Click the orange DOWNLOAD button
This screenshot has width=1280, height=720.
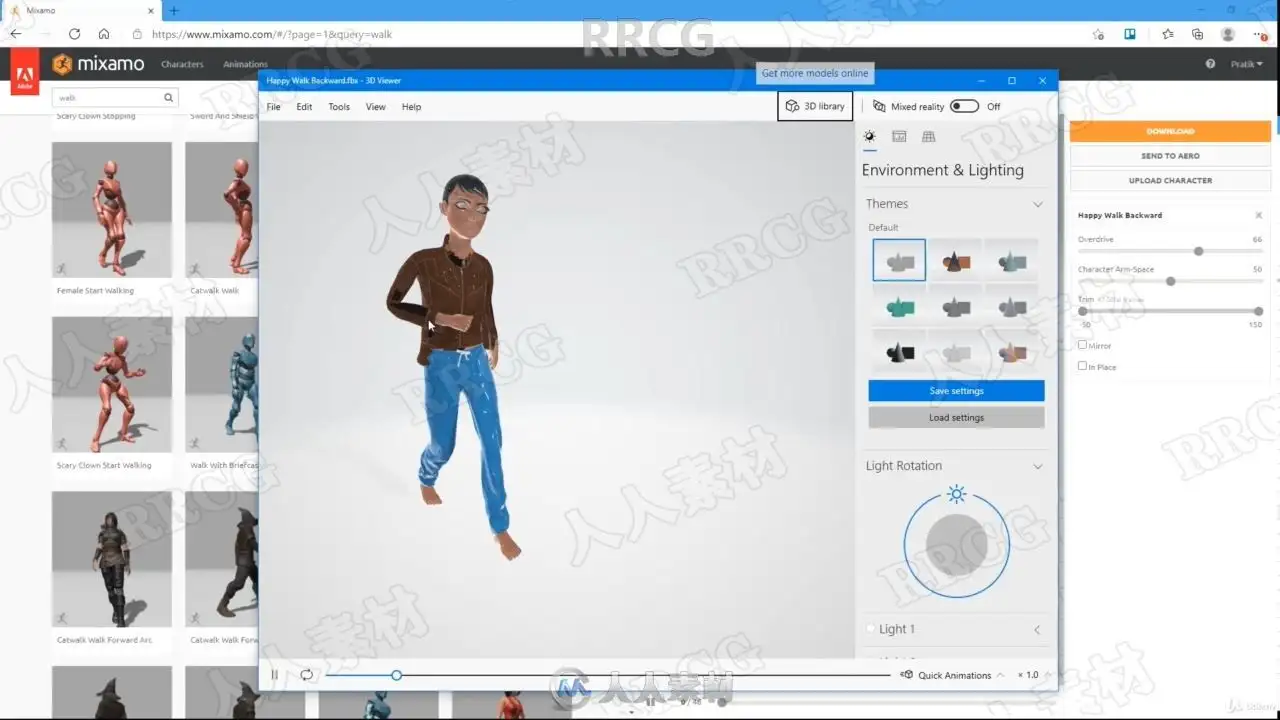(x=1170, y=131)
